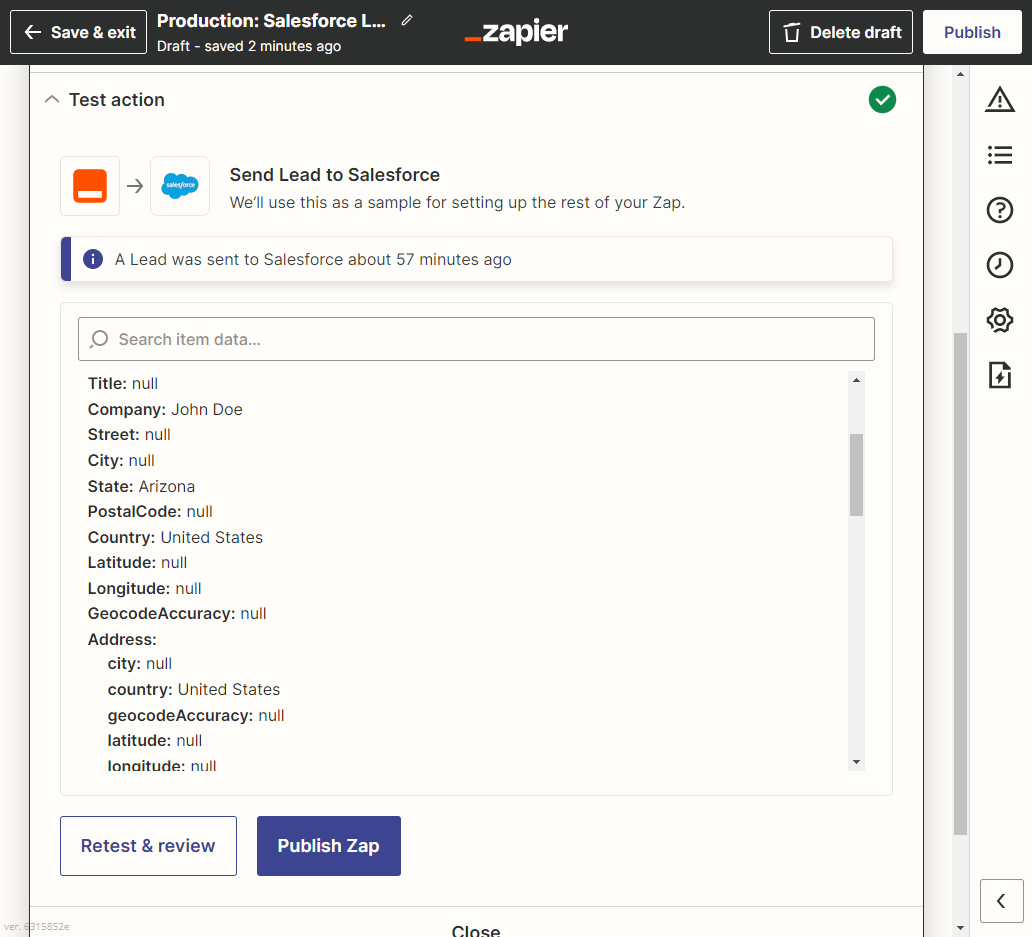
Task: Edit the Zap name with pencil icon
Action: (407, 20)
